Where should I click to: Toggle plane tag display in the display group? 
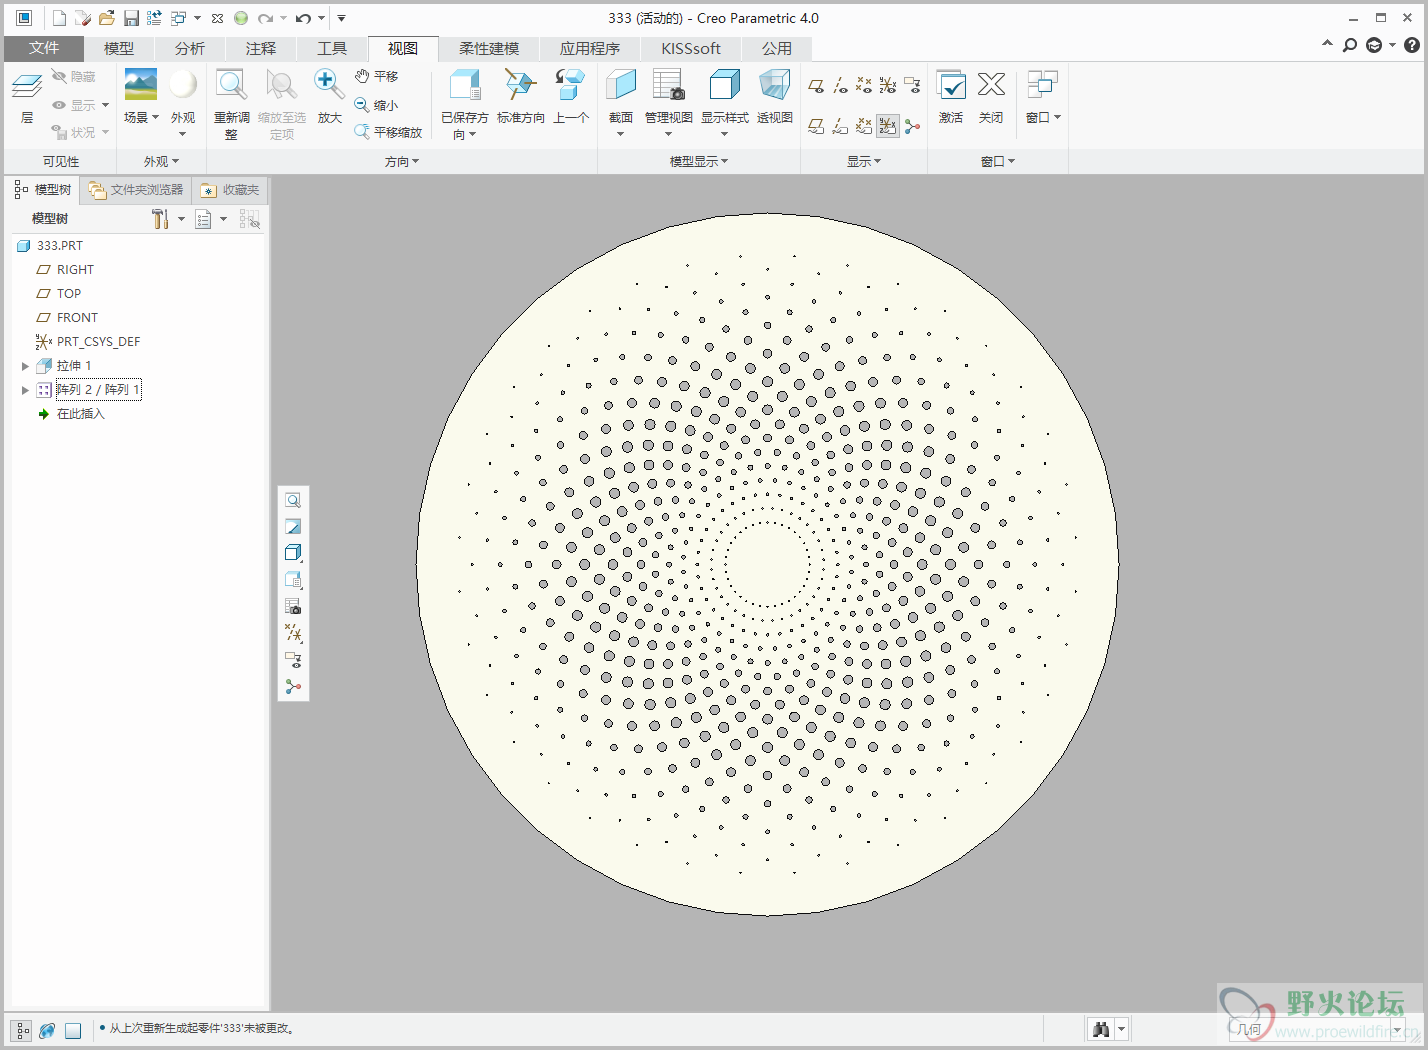[816, 126]
